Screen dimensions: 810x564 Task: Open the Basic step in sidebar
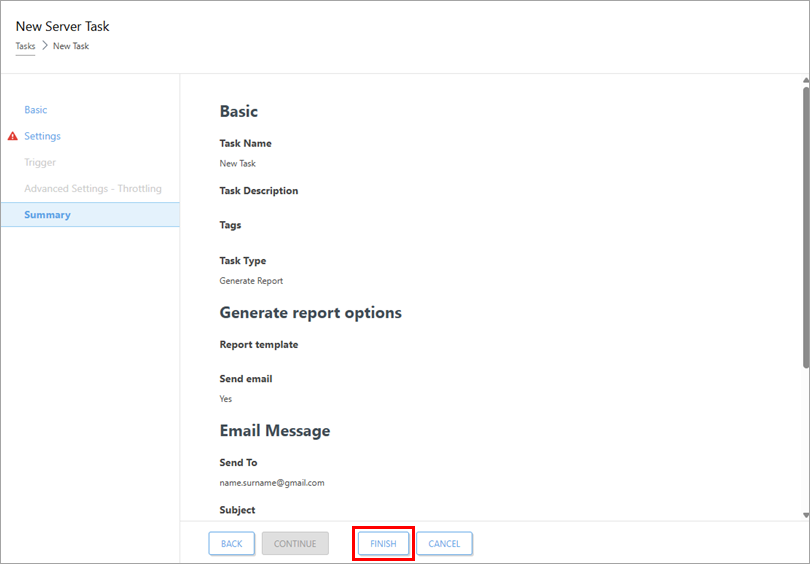[36, 110]
